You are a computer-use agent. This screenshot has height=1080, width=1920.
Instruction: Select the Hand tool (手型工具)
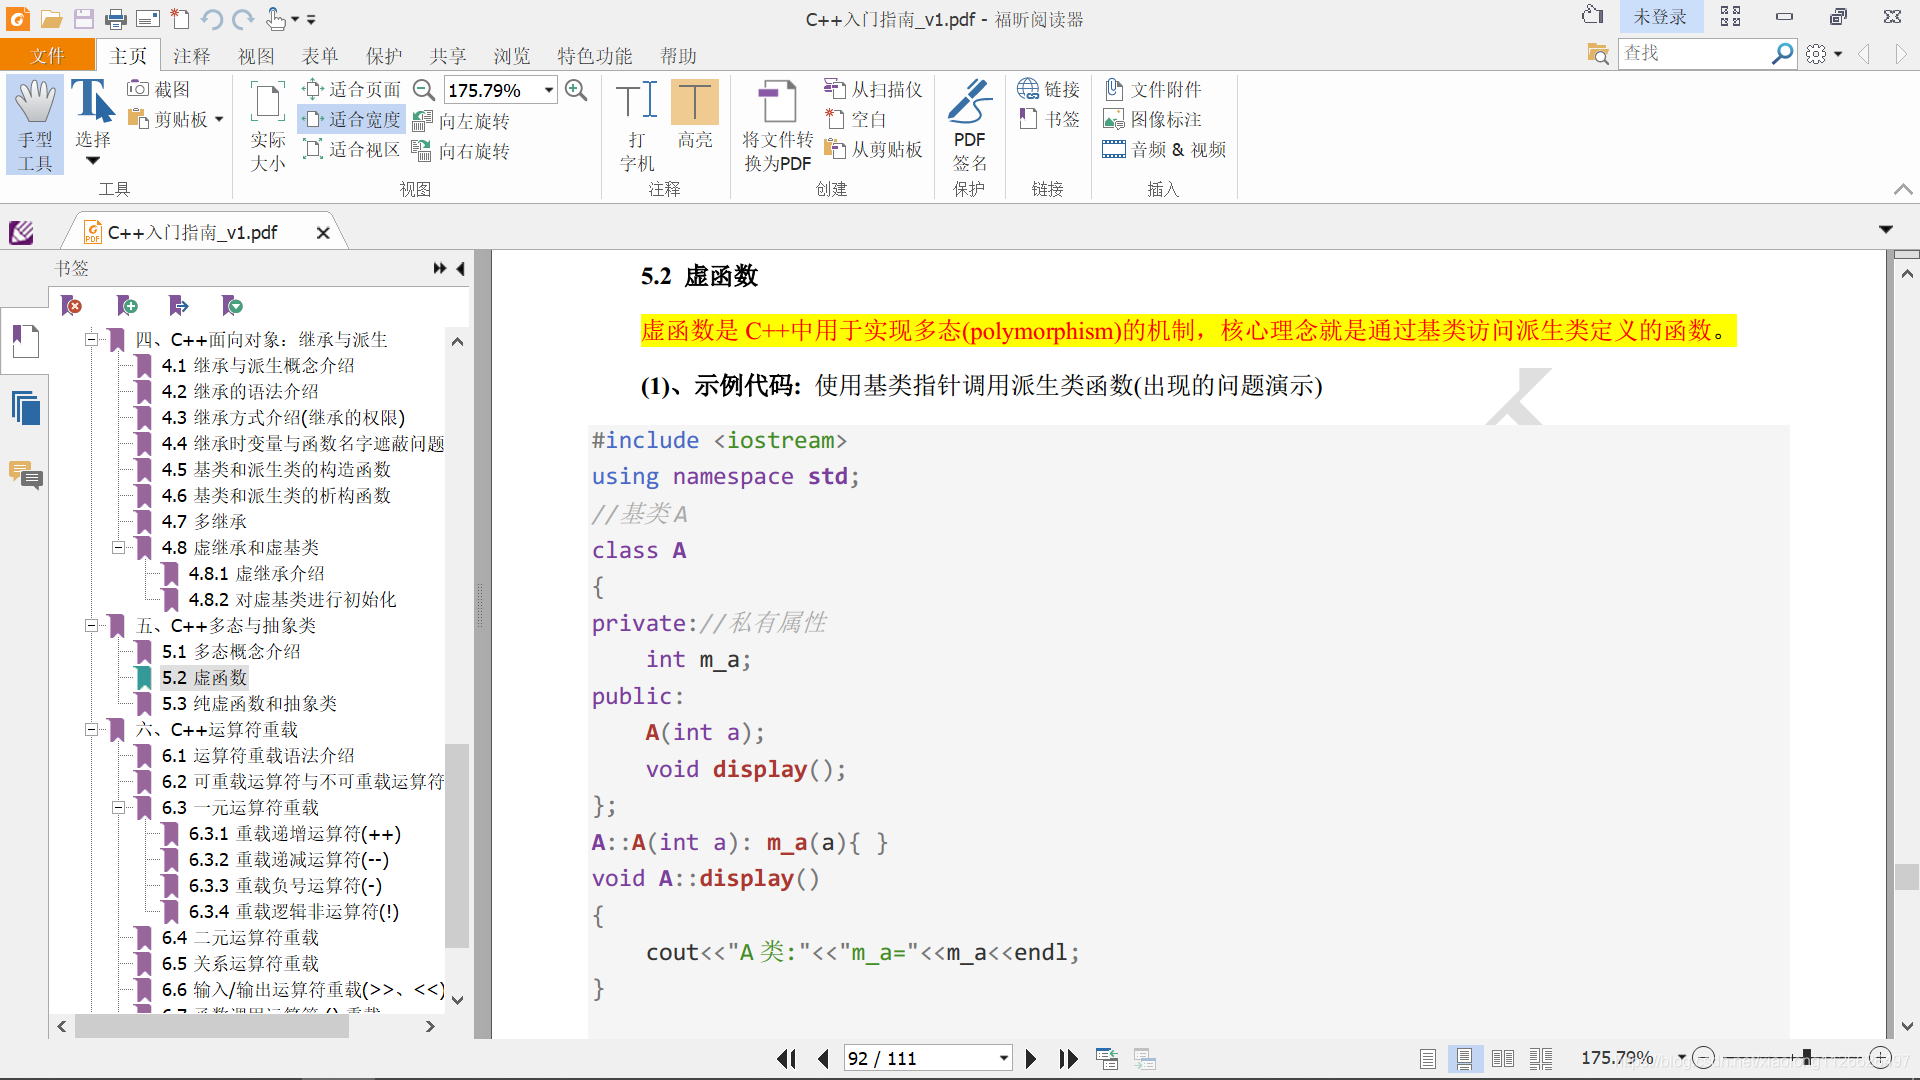pos(35,124)
